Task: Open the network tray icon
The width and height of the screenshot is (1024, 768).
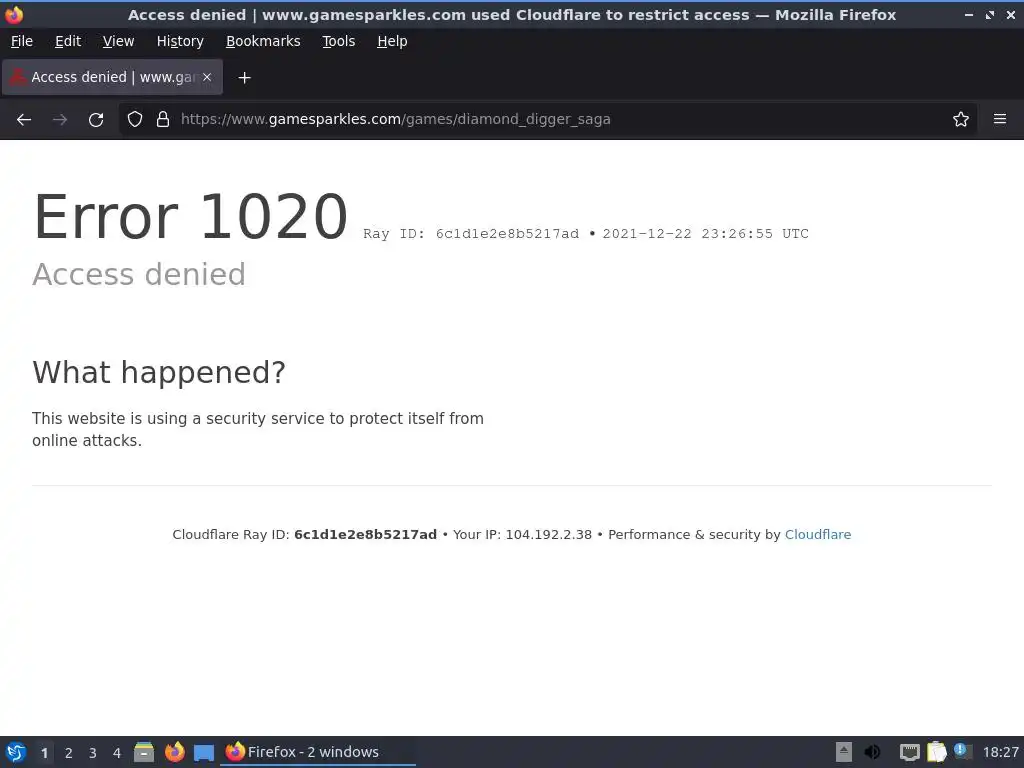Action: tap(909, 752)
